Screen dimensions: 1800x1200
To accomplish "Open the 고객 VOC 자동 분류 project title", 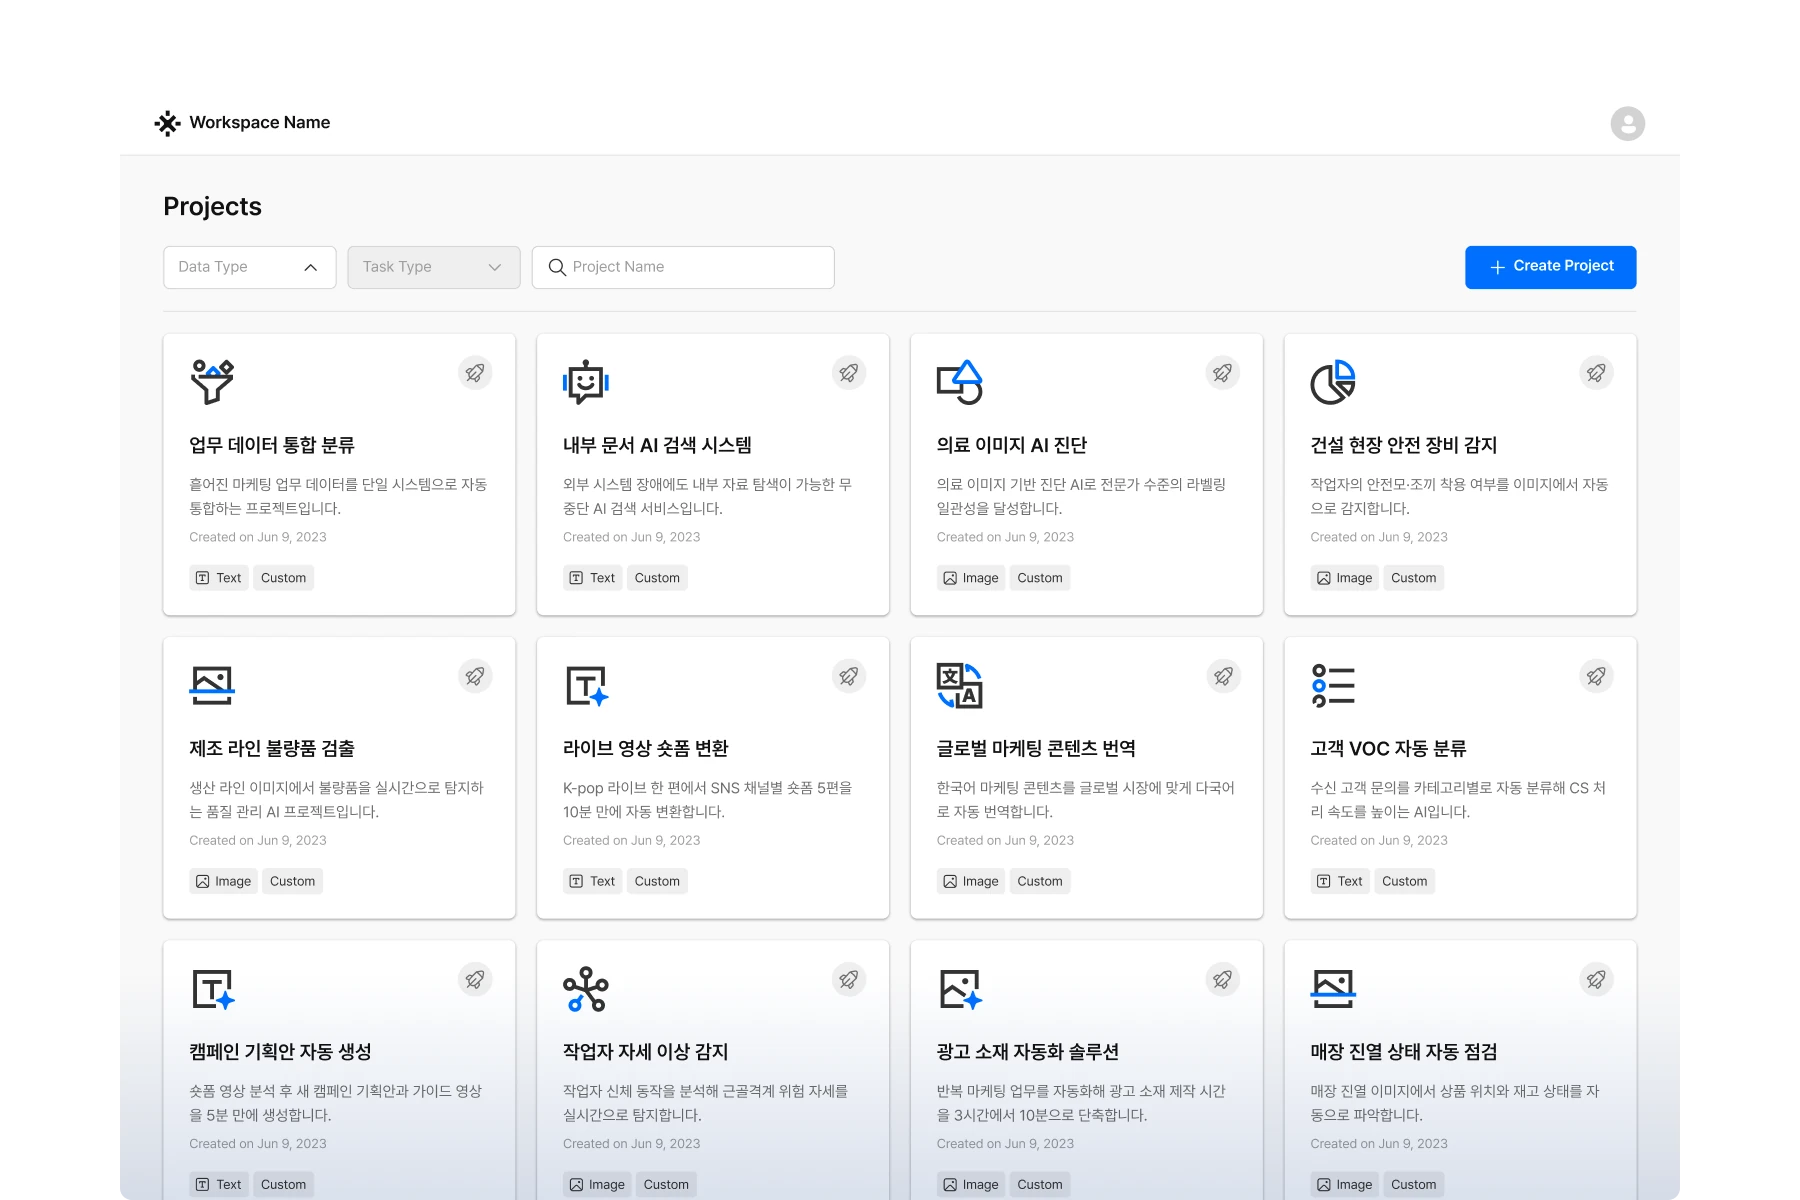I will coord(1388,748).
